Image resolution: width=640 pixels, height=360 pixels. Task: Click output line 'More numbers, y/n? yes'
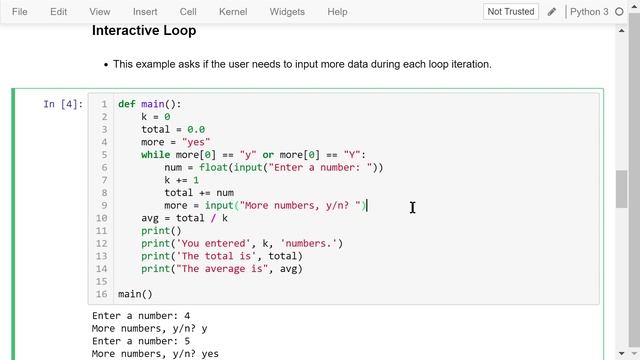coord(155,353)
